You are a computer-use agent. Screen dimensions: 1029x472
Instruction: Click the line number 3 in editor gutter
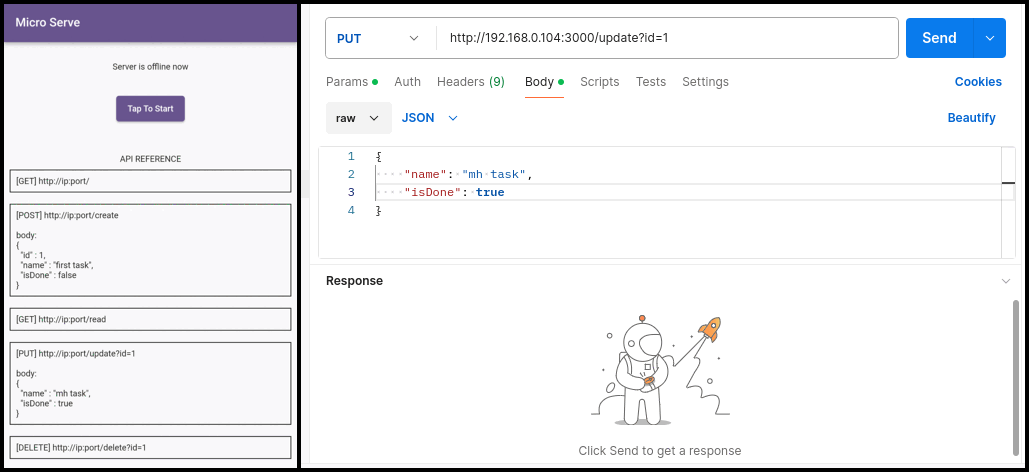tap(351, 192)
